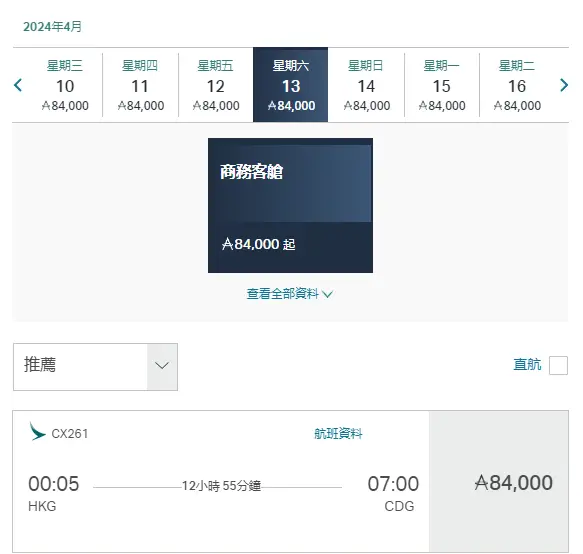Click the 直航 label text
583x554 pixels.
click(527, 364)
